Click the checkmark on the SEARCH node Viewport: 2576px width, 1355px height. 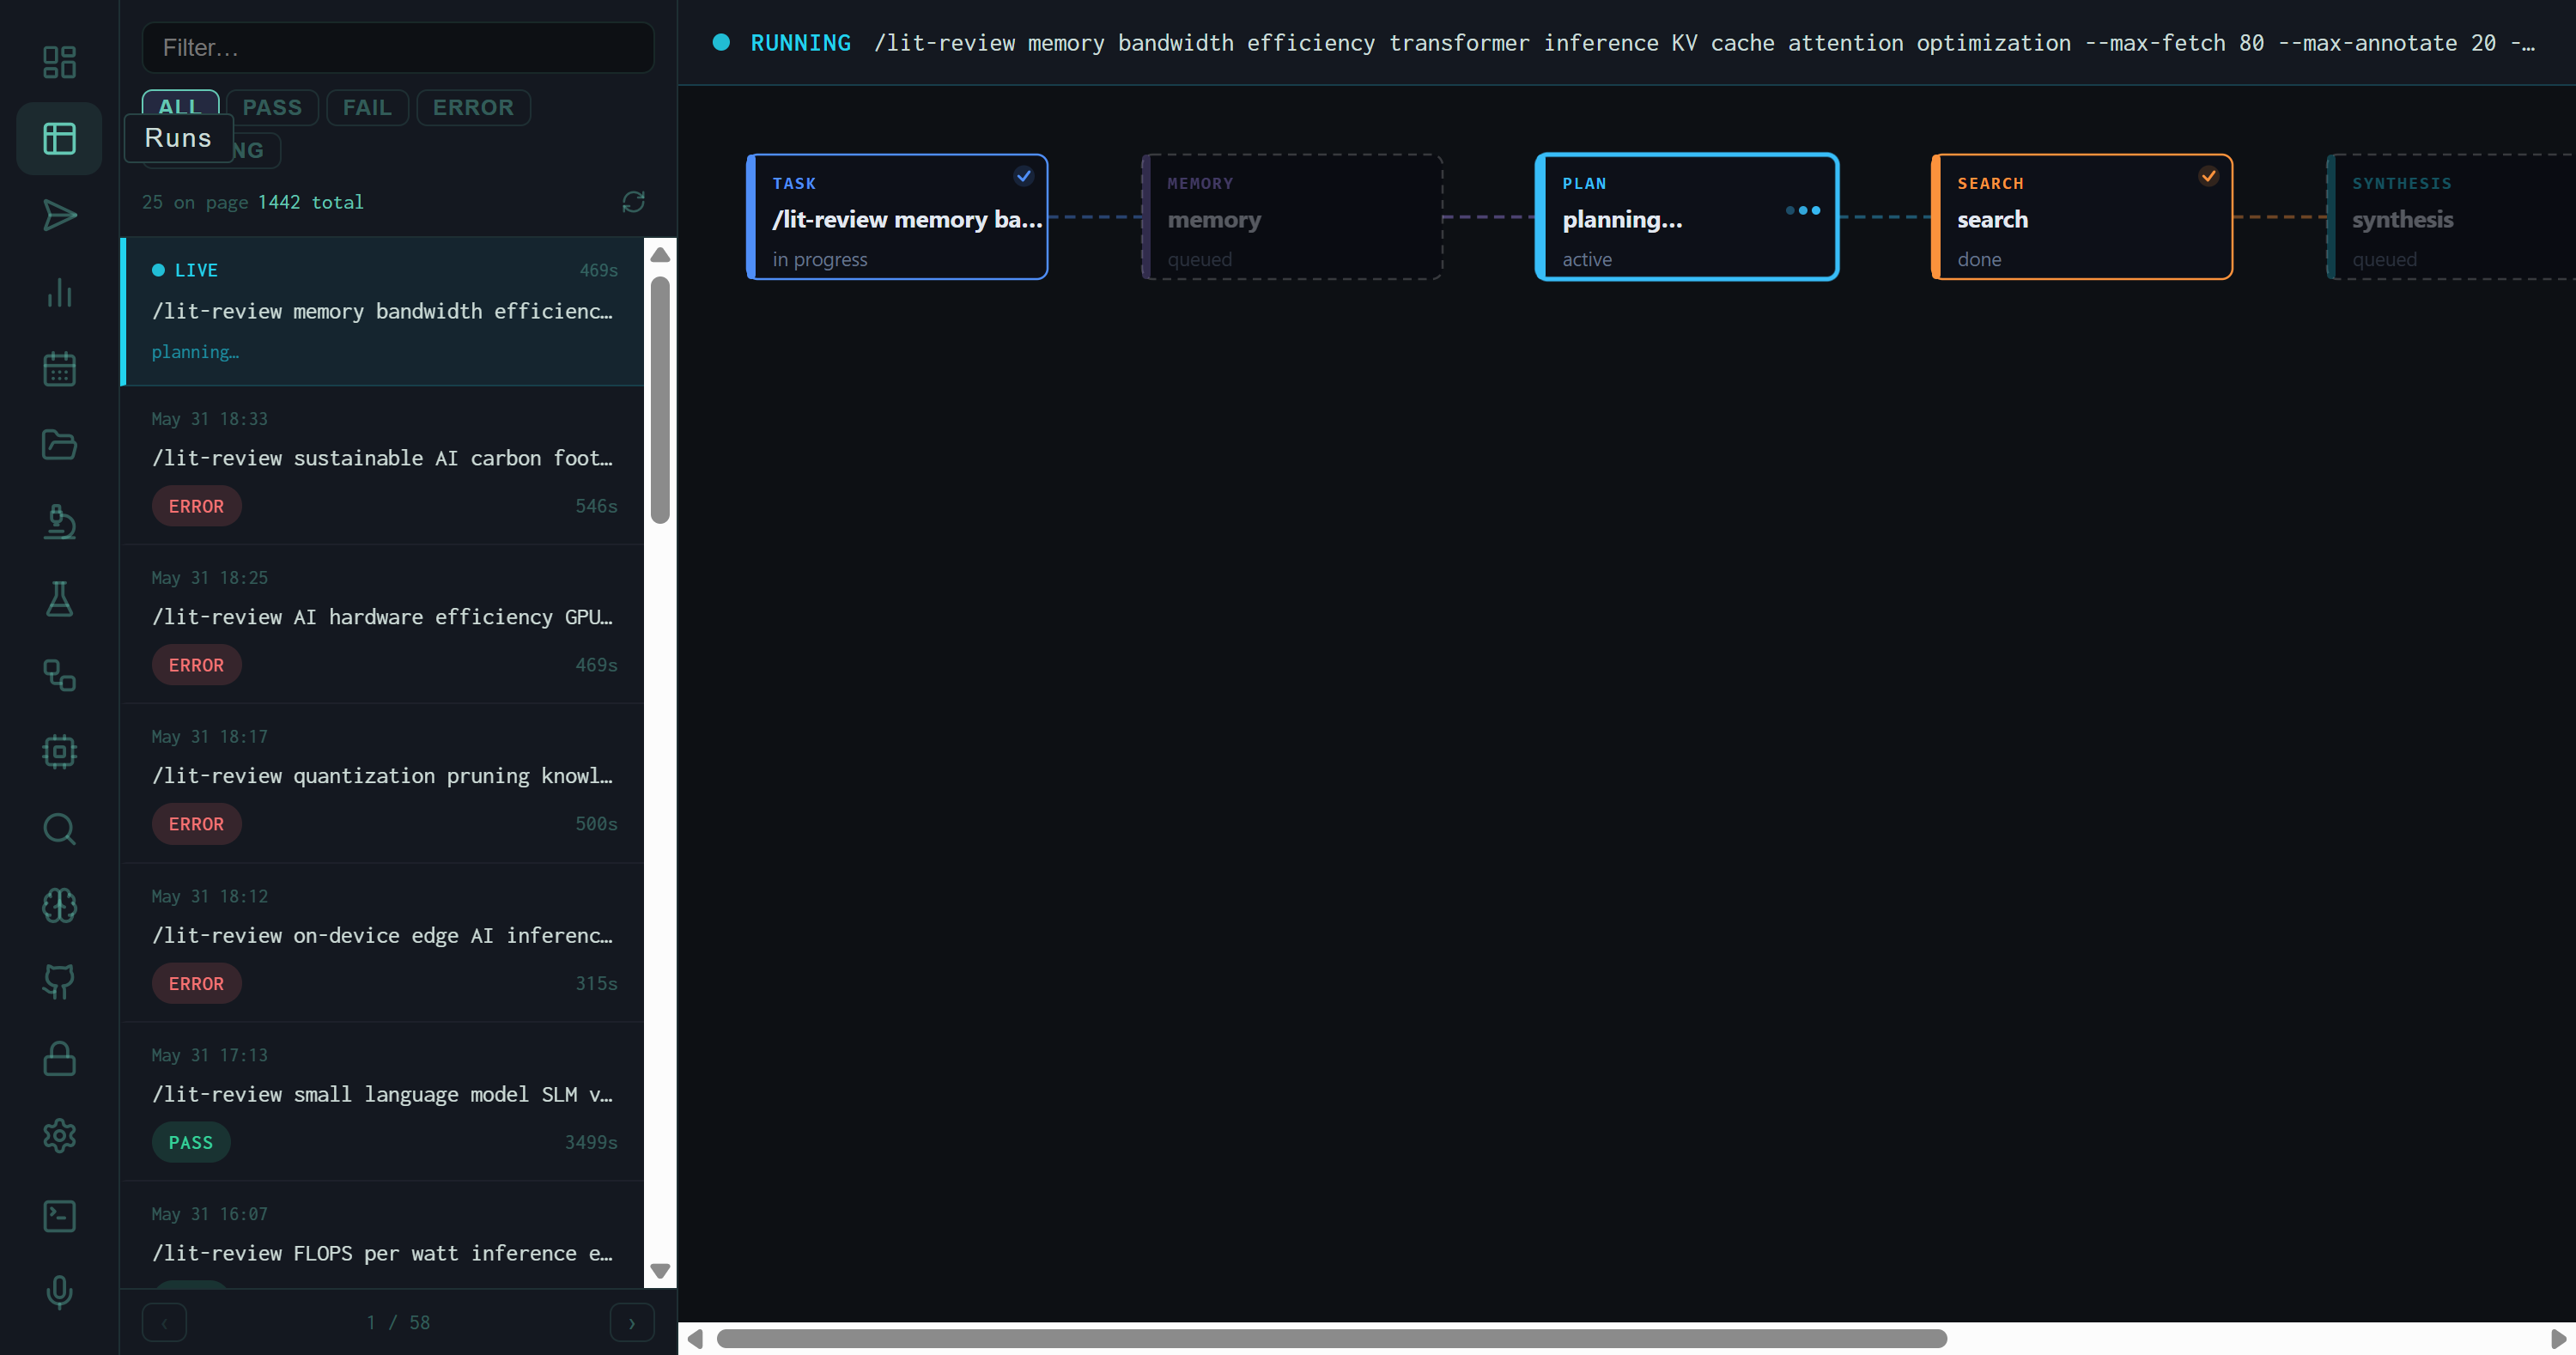pyautogui.click(x=2208, y=176)
